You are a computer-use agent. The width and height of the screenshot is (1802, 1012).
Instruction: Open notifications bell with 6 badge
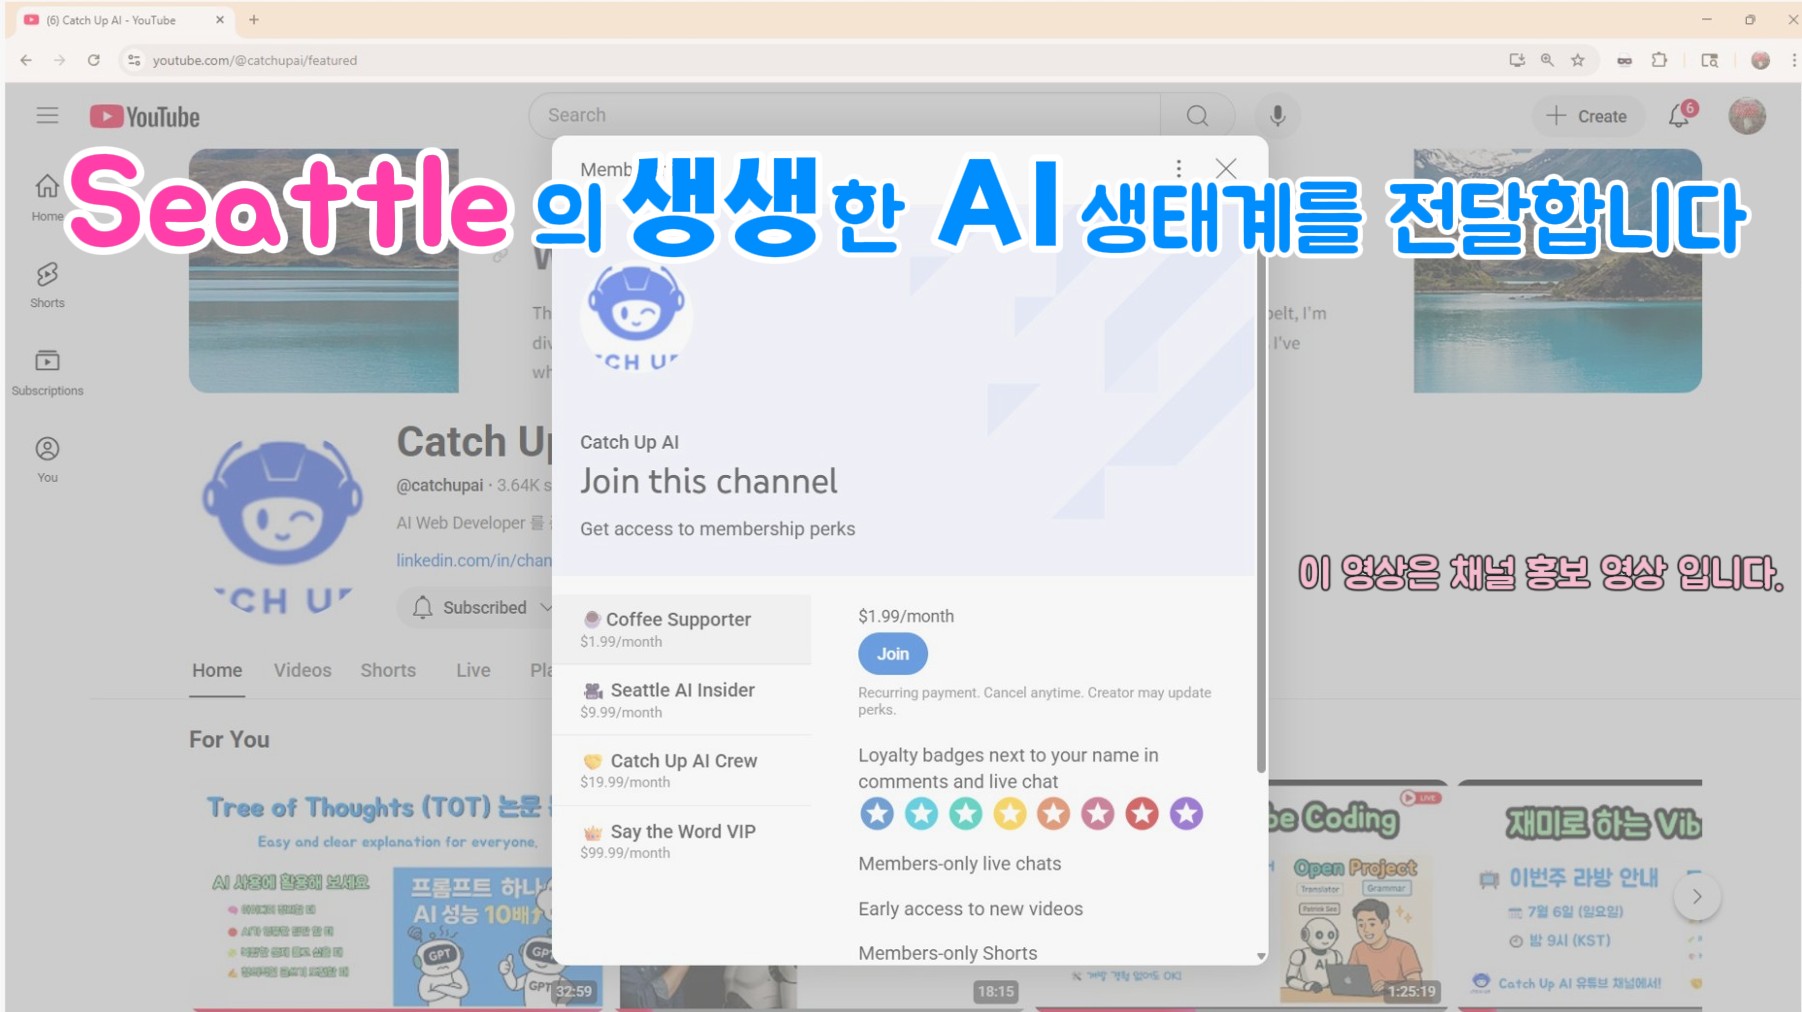(x=1680, y=115)
